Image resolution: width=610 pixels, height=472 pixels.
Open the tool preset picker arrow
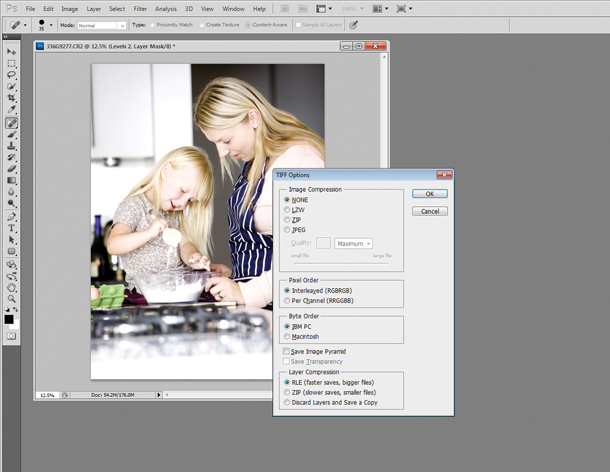pos(25,25)
